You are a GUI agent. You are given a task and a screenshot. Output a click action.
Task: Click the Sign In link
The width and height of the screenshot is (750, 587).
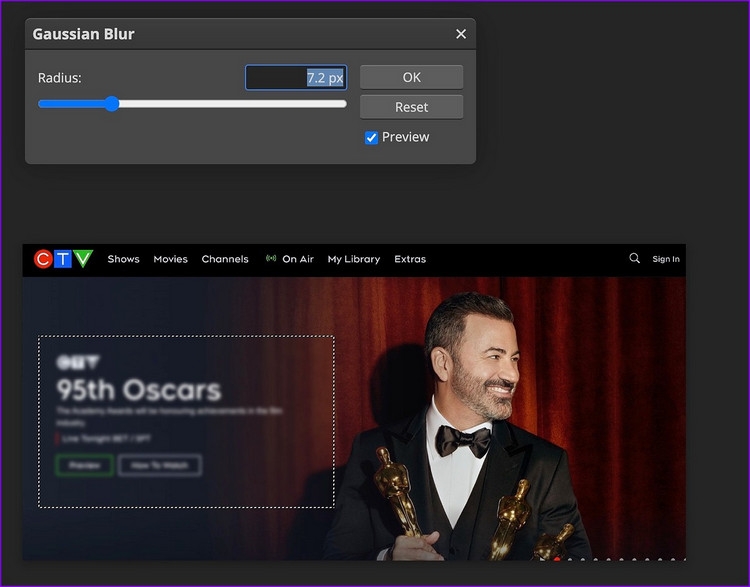[x=666, y=259]
